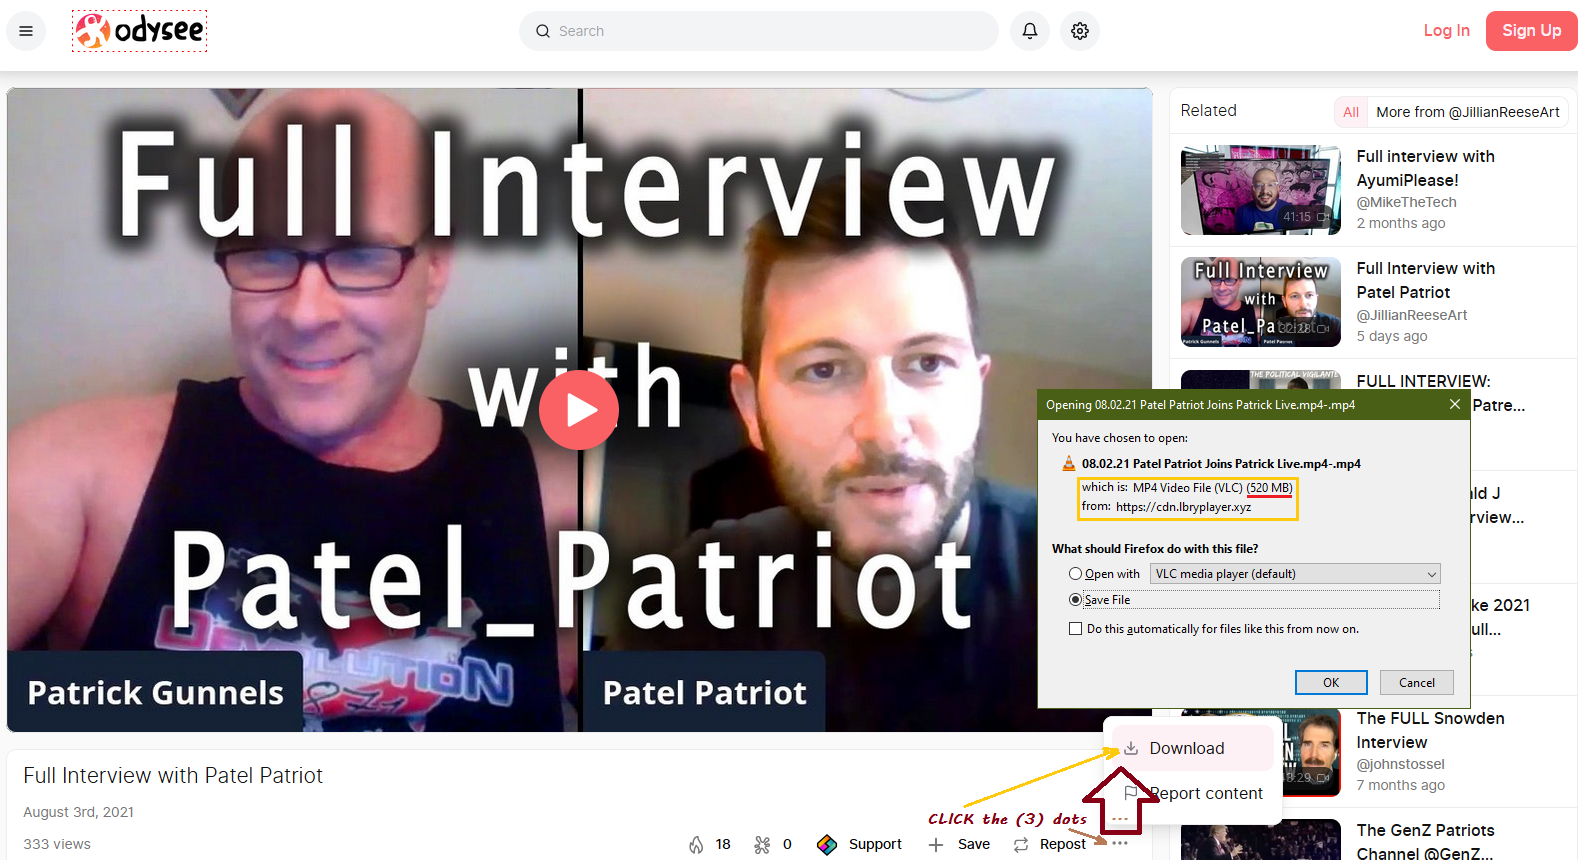The image size is (1578, 860).
Task: Click the file name in dialog
Action: coord(1221,464)
